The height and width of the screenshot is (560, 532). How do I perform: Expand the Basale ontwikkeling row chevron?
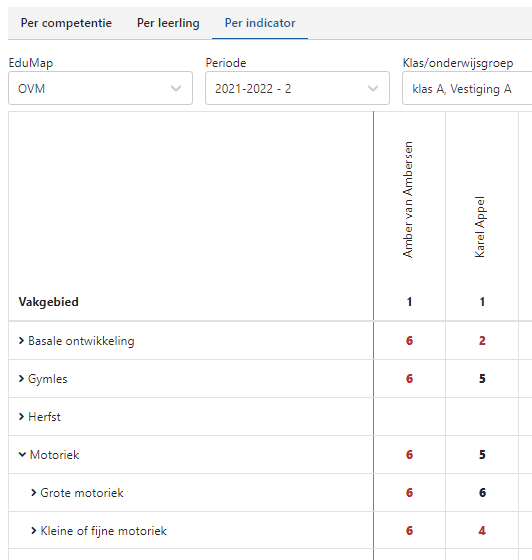[21, 341]
